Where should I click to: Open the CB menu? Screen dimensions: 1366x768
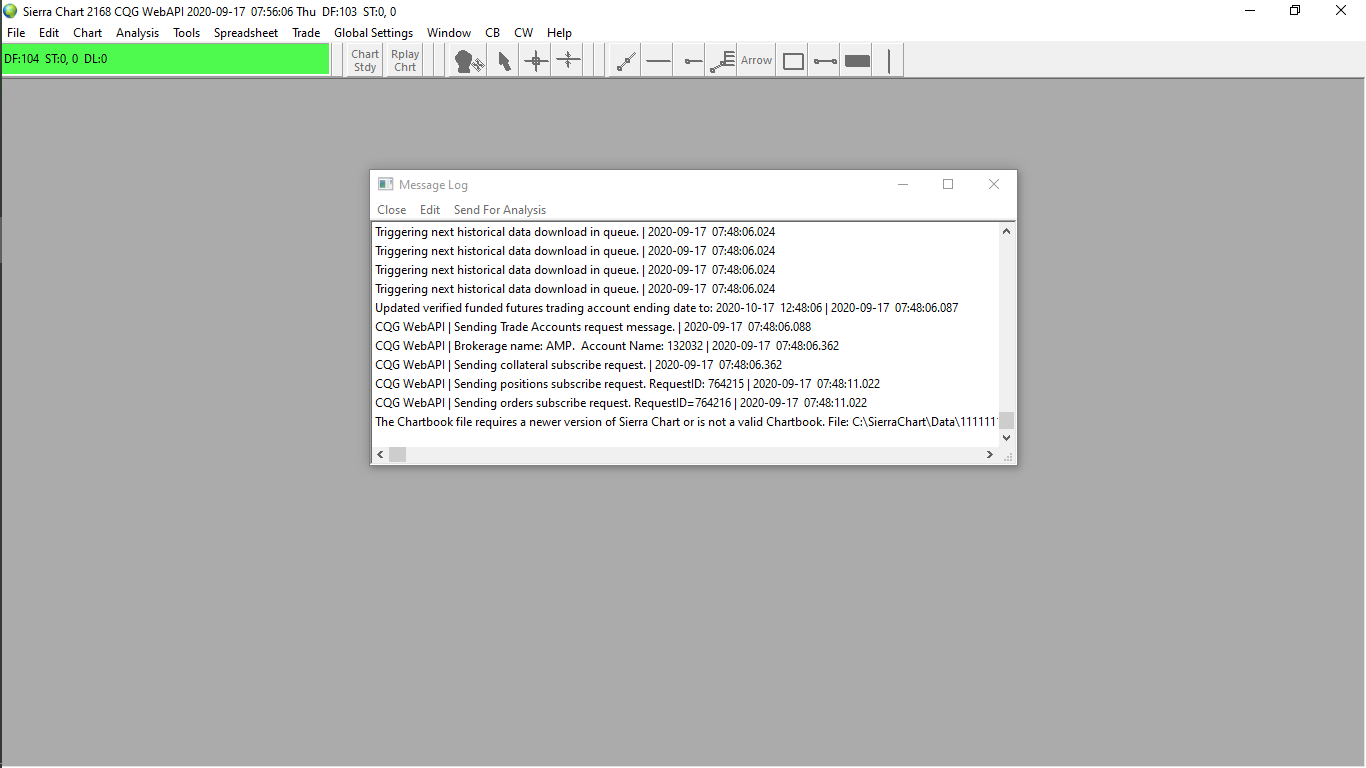pyautogui.click(x=493, y=33)
